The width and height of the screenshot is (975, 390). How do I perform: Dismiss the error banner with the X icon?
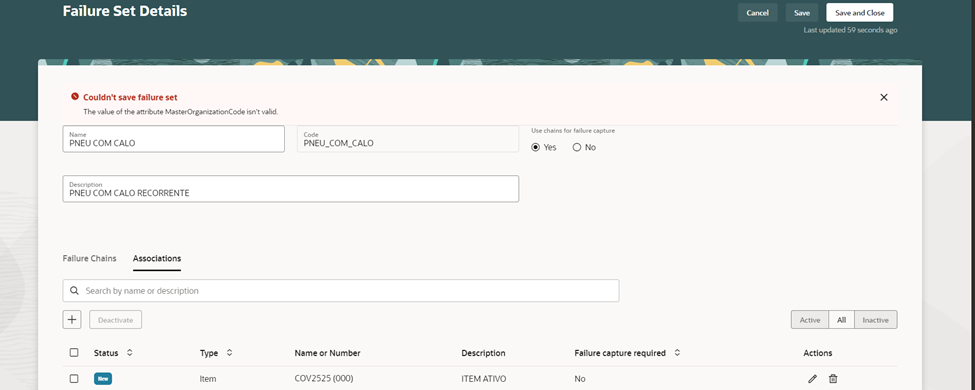(884, 97)
